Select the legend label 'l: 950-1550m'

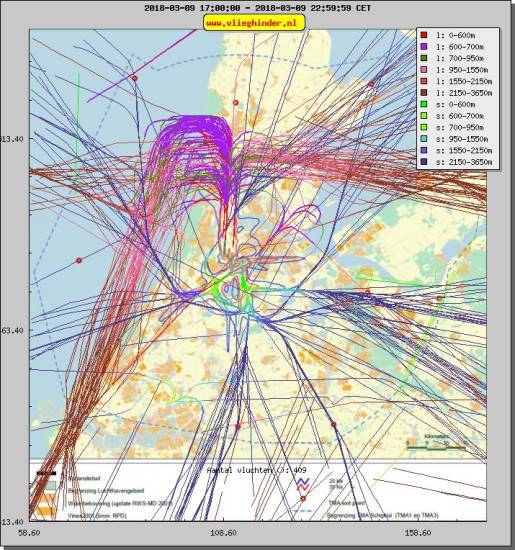click(462, 70)
